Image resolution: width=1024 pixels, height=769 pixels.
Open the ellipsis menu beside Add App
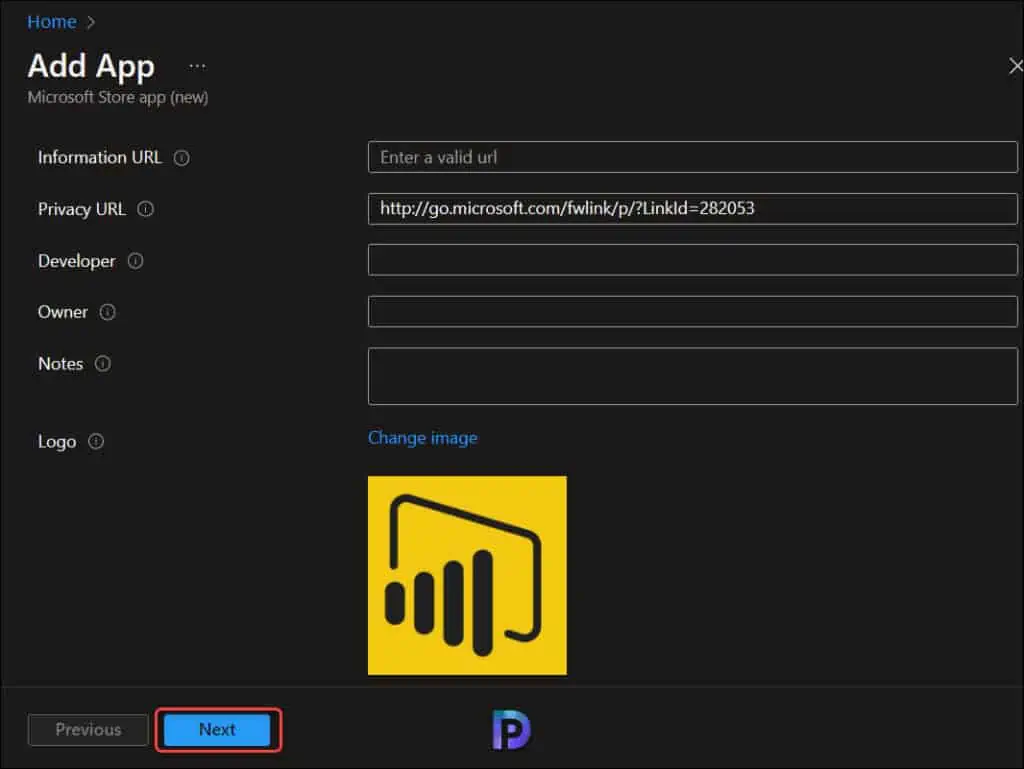(x=197, y=66)
